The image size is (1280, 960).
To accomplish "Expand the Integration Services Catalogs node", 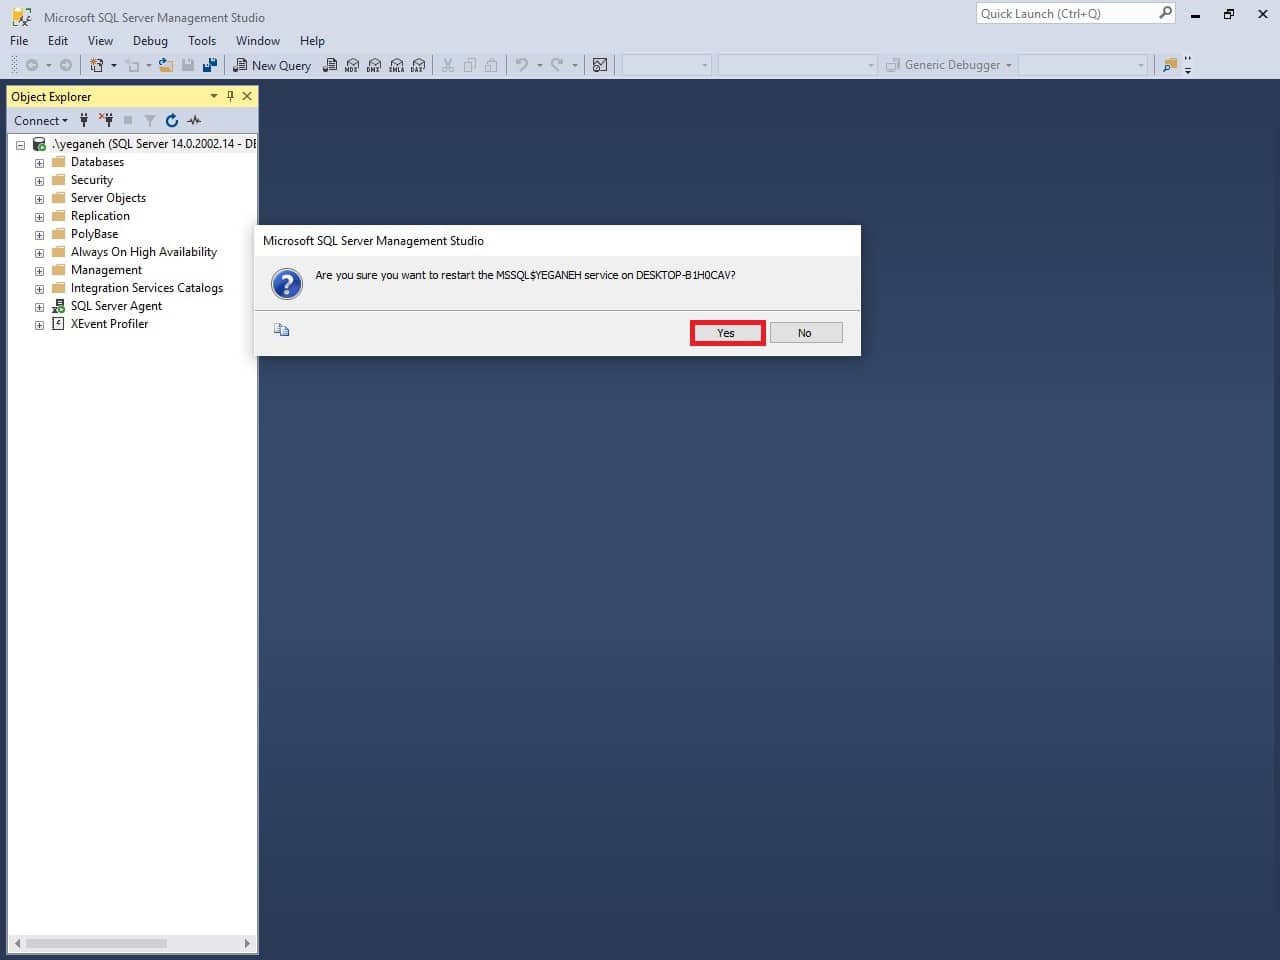I will click(x=39, y=289).
